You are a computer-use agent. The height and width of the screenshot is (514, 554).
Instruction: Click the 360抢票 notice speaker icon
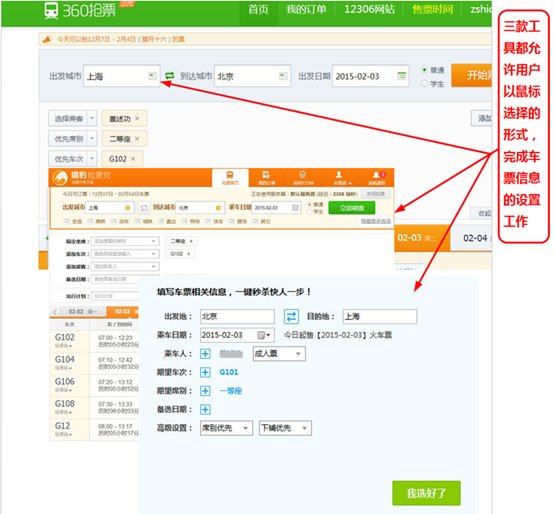point(47,39)
